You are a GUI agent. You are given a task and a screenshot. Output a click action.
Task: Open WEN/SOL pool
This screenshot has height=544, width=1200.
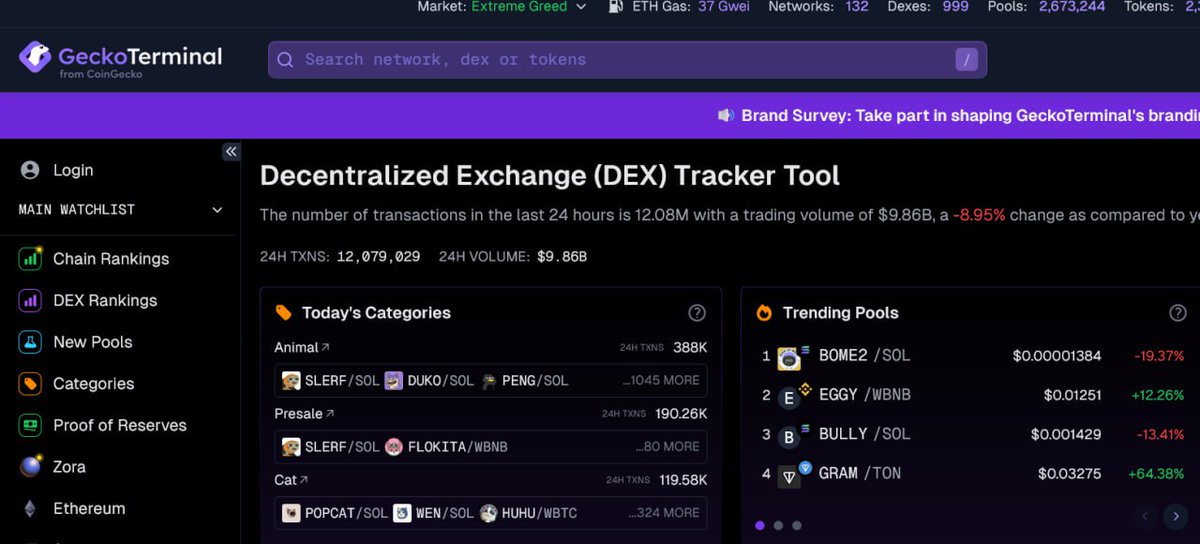tap(434, 513)
